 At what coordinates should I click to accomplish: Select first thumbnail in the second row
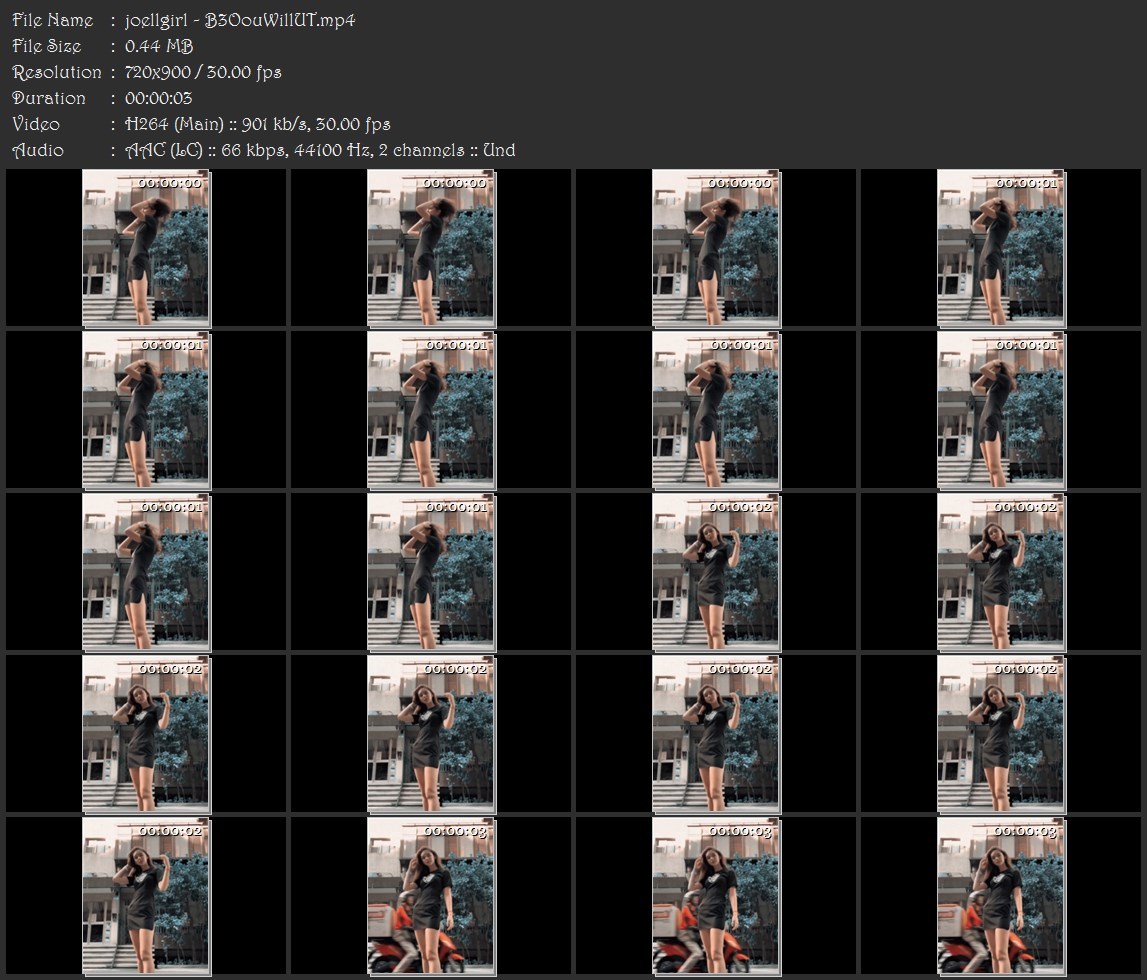click(x=146, y=410)
